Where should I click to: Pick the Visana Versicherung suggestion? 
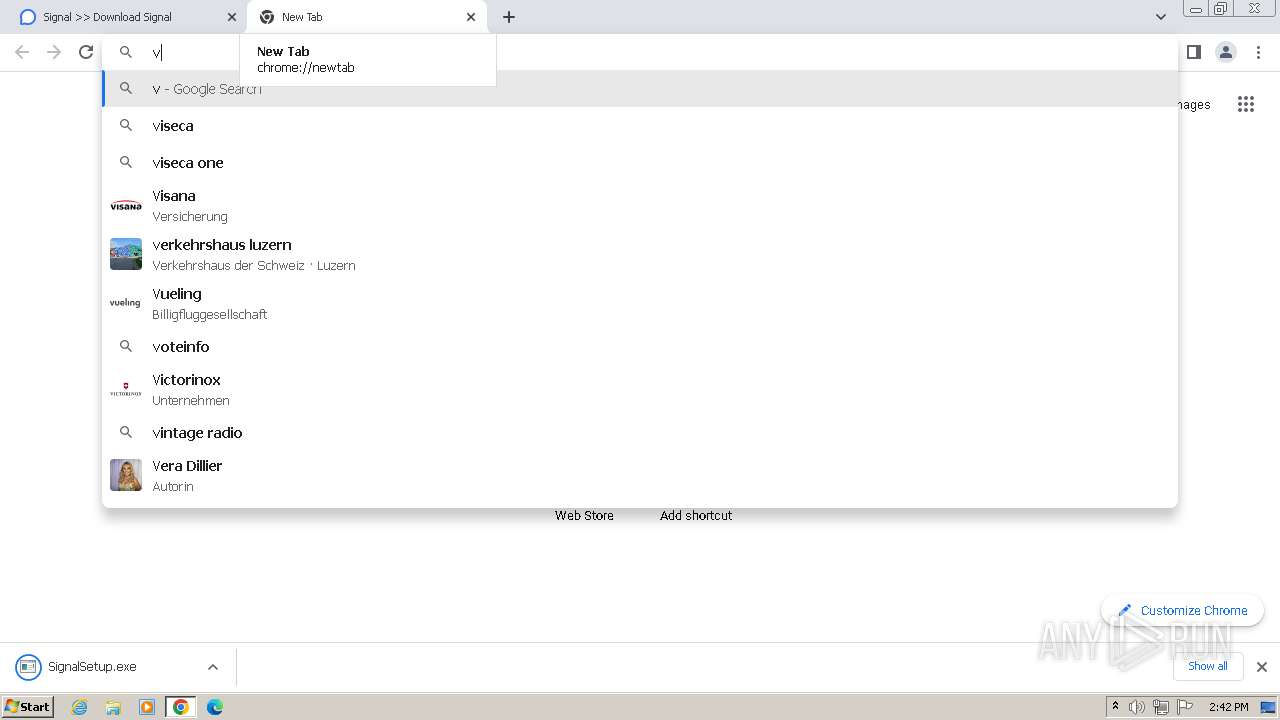click(640, 205)
